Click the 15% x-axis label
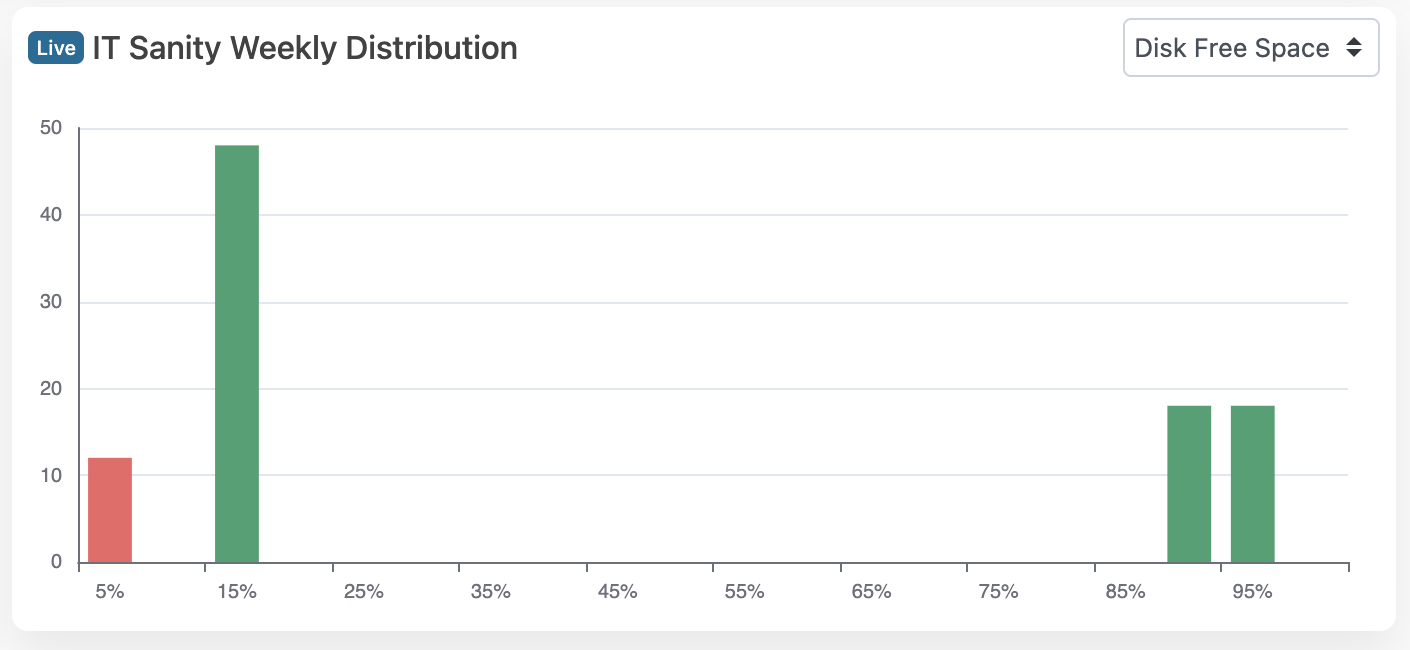 point(237,591)
